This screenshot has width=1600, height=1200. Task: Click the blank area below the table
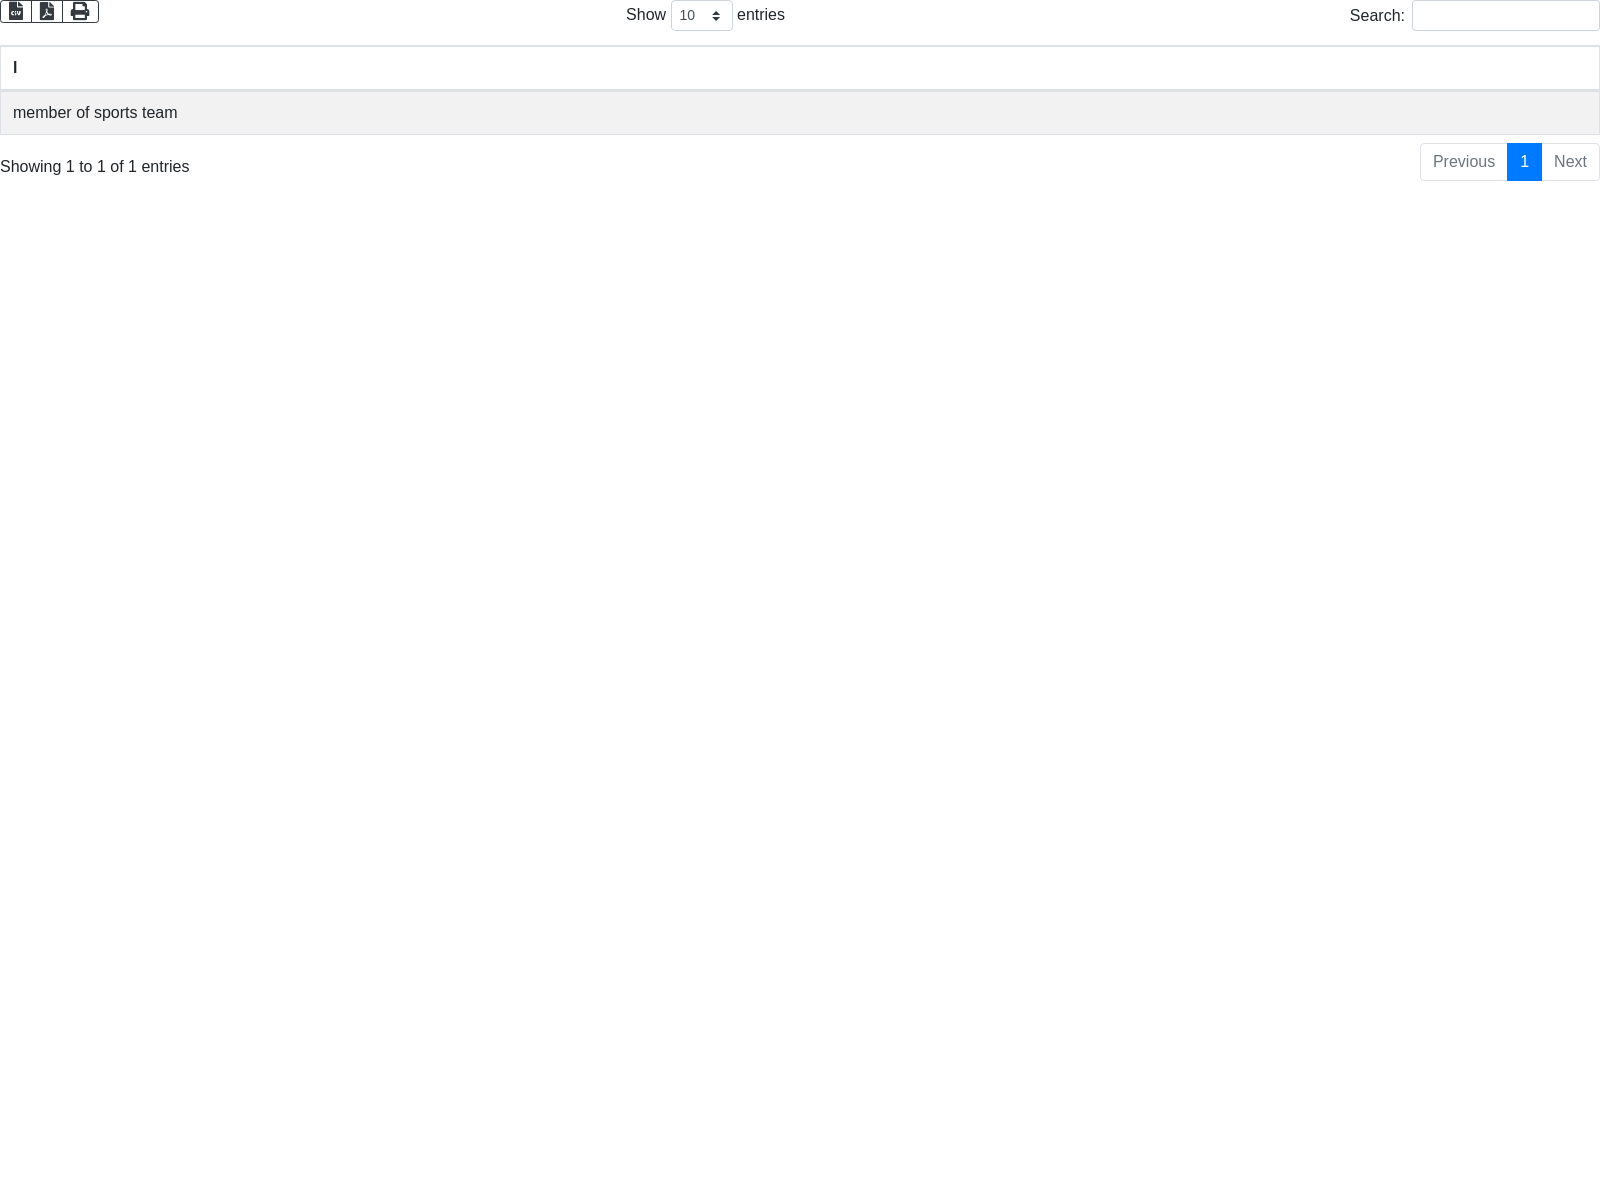click(800, 600)
